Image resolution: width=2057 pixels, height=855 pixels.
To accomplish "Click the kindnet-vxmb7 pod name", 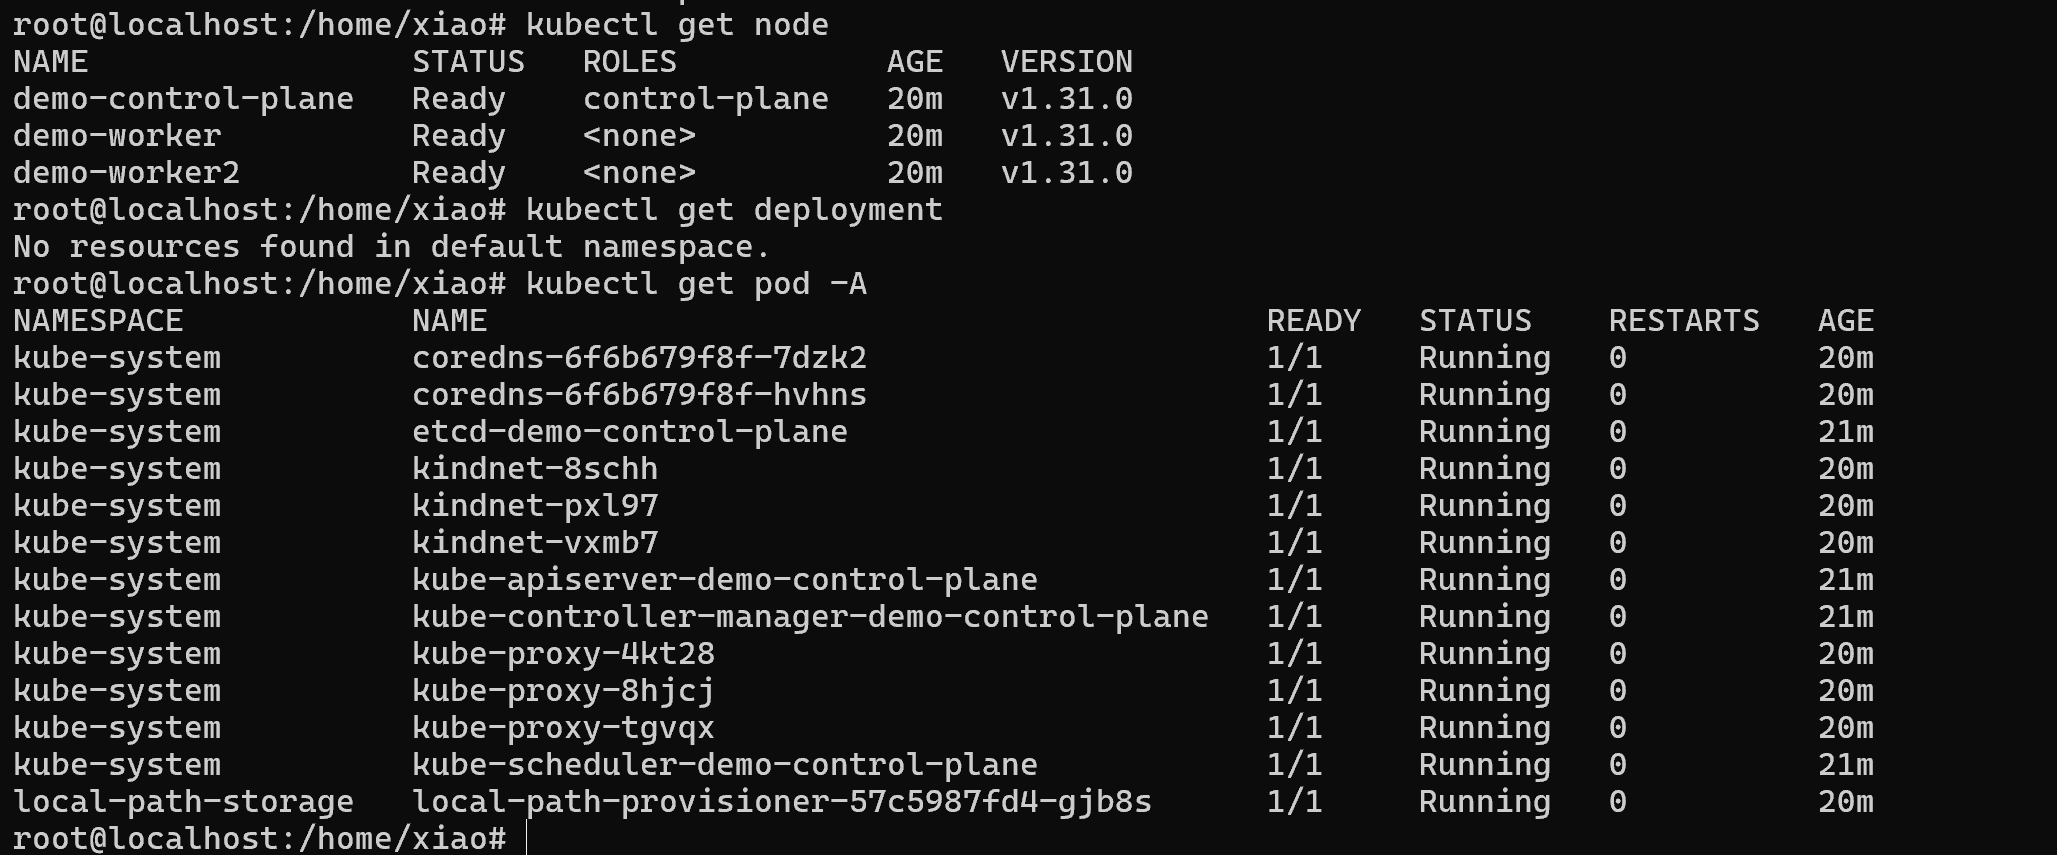I will point(535,543).
